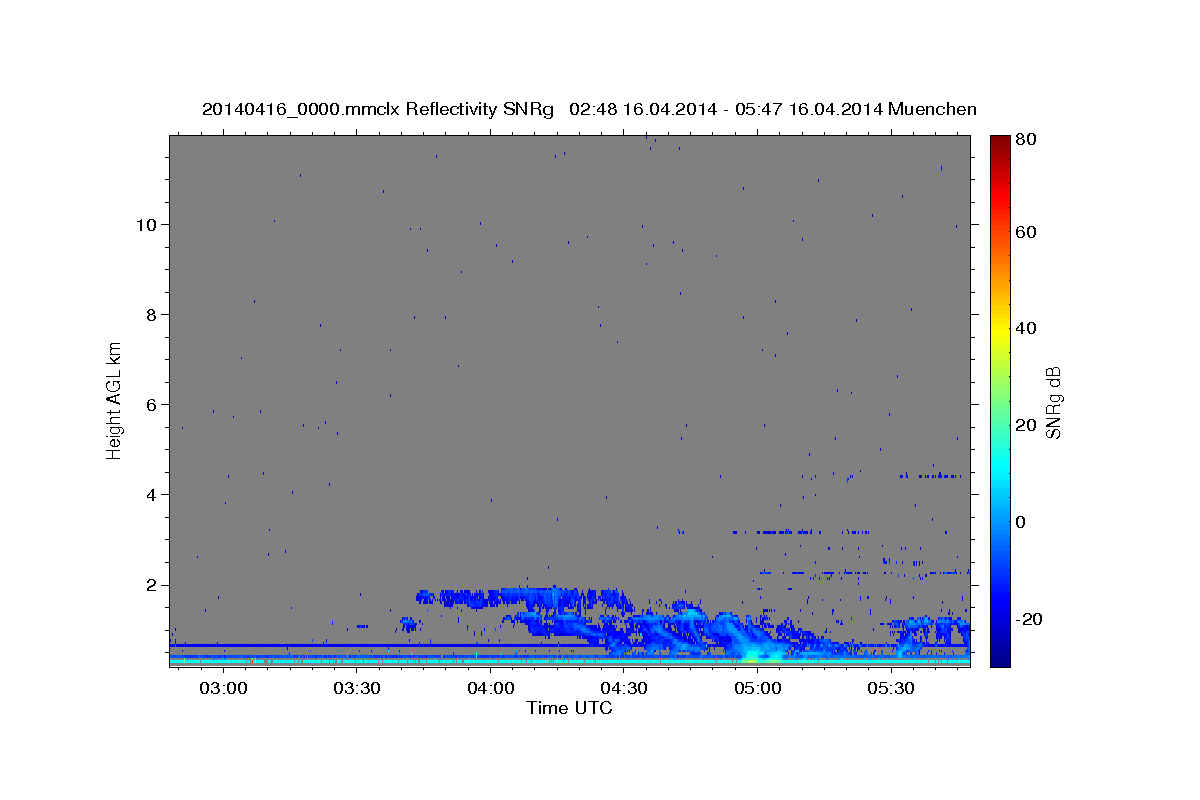Click the 04:00 time tick label
Image resolution: width=1200 pixels, height=800 pixels.
click(490, 689)
